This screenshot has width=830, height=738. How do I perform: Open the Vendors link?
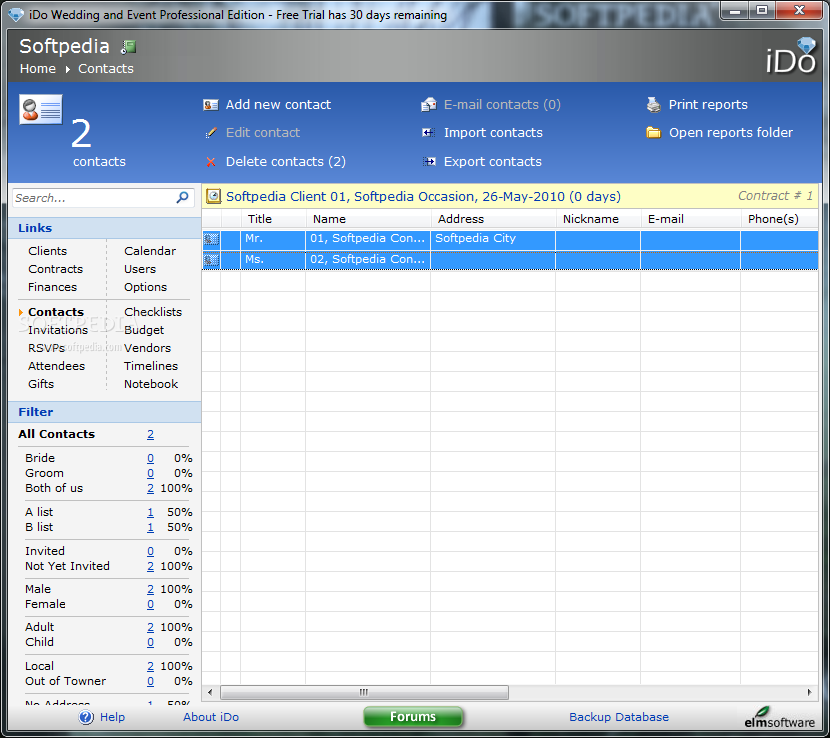pos(147,348)
